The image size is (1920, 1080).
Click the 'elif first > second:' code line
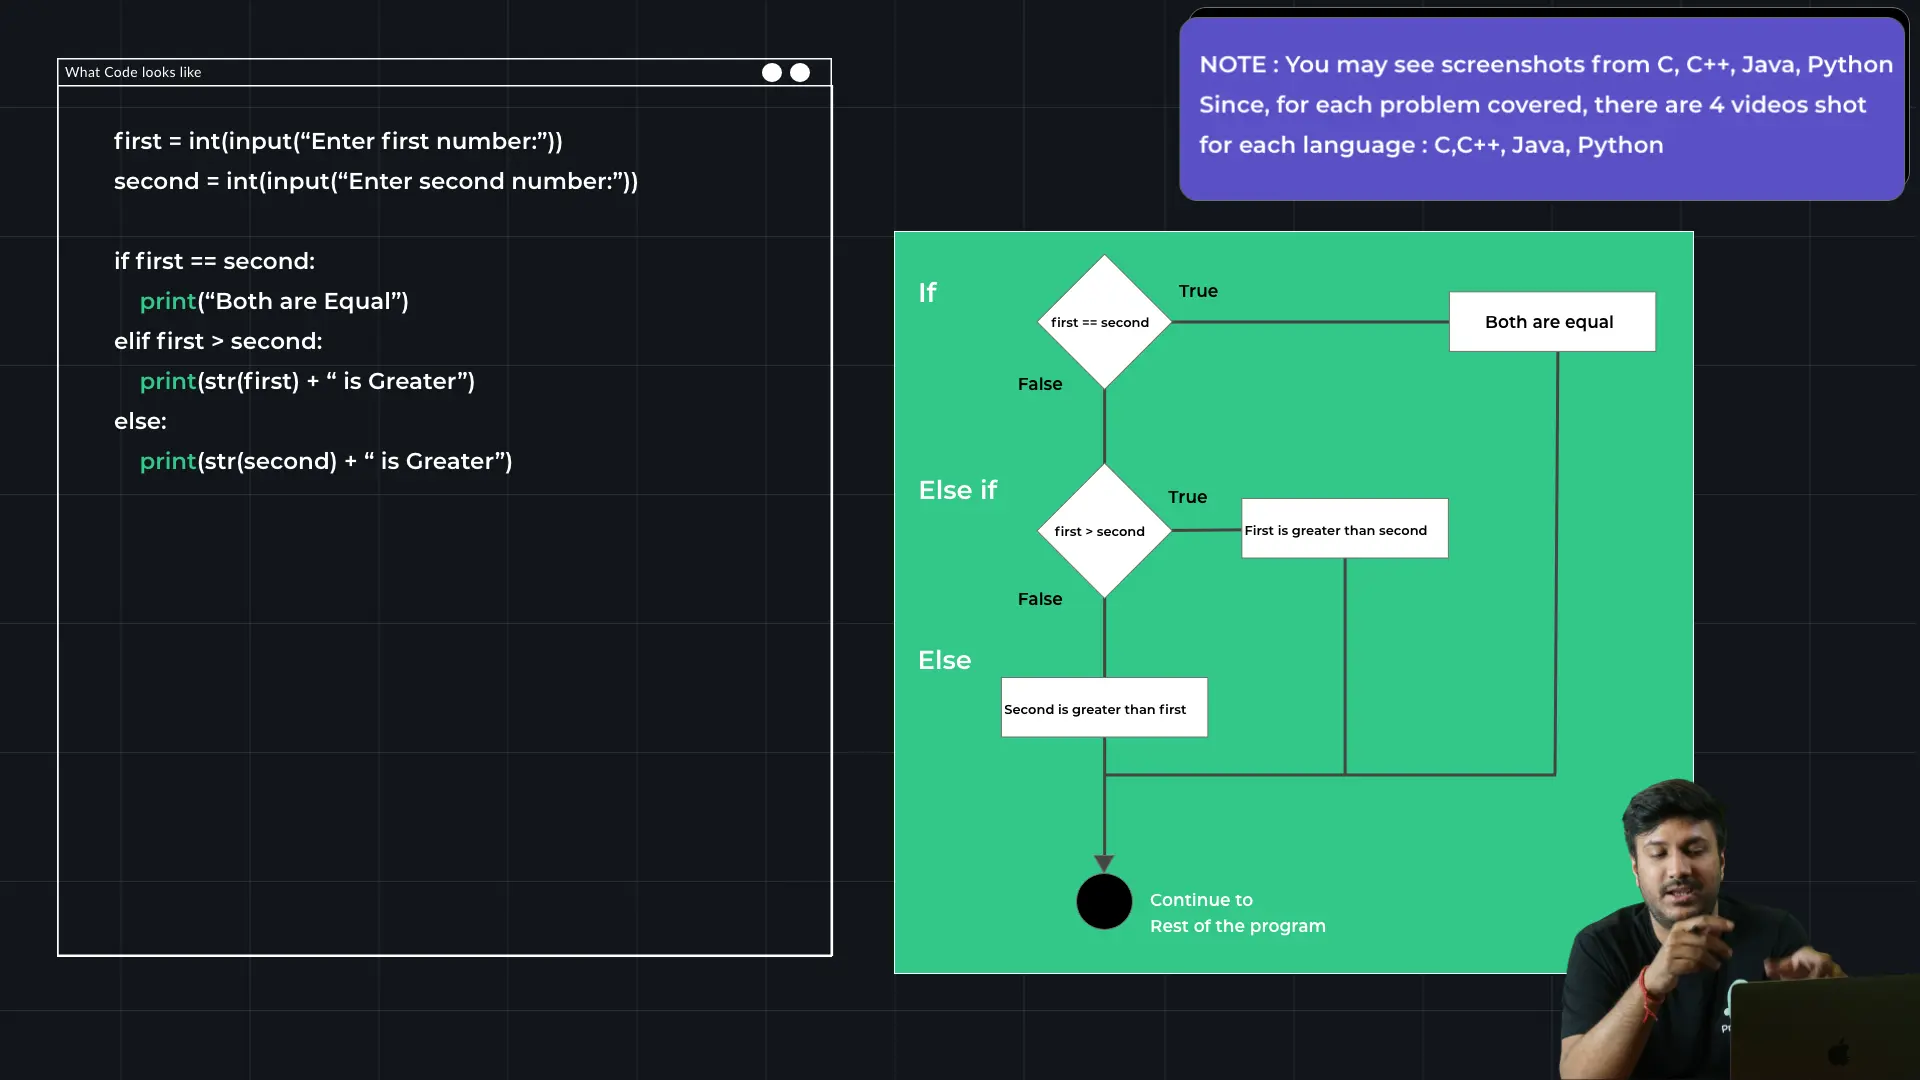(x=218, y=341)
